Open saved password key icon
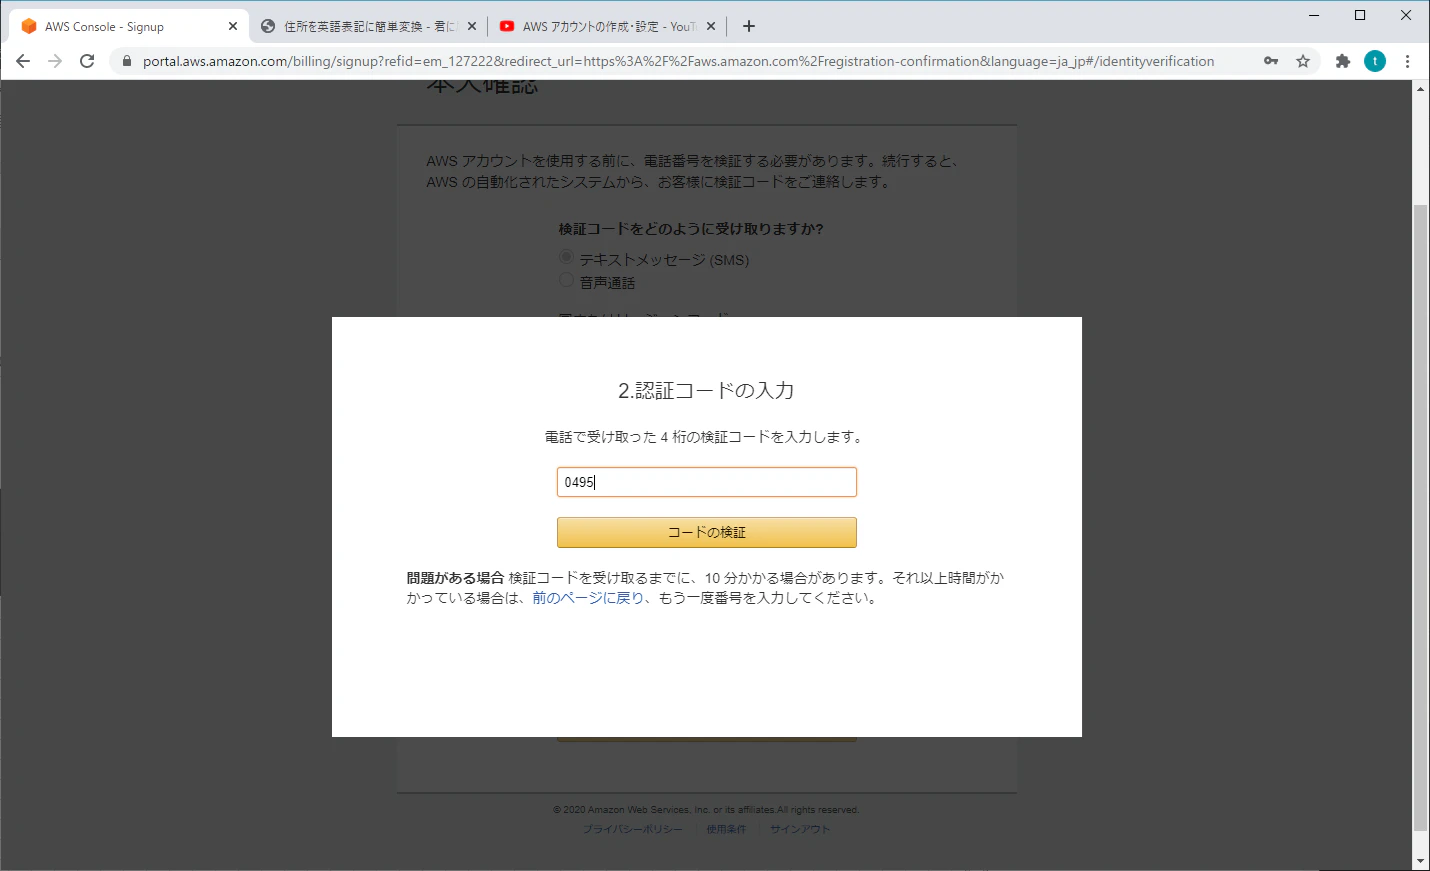 click(x=1271, y=61)
